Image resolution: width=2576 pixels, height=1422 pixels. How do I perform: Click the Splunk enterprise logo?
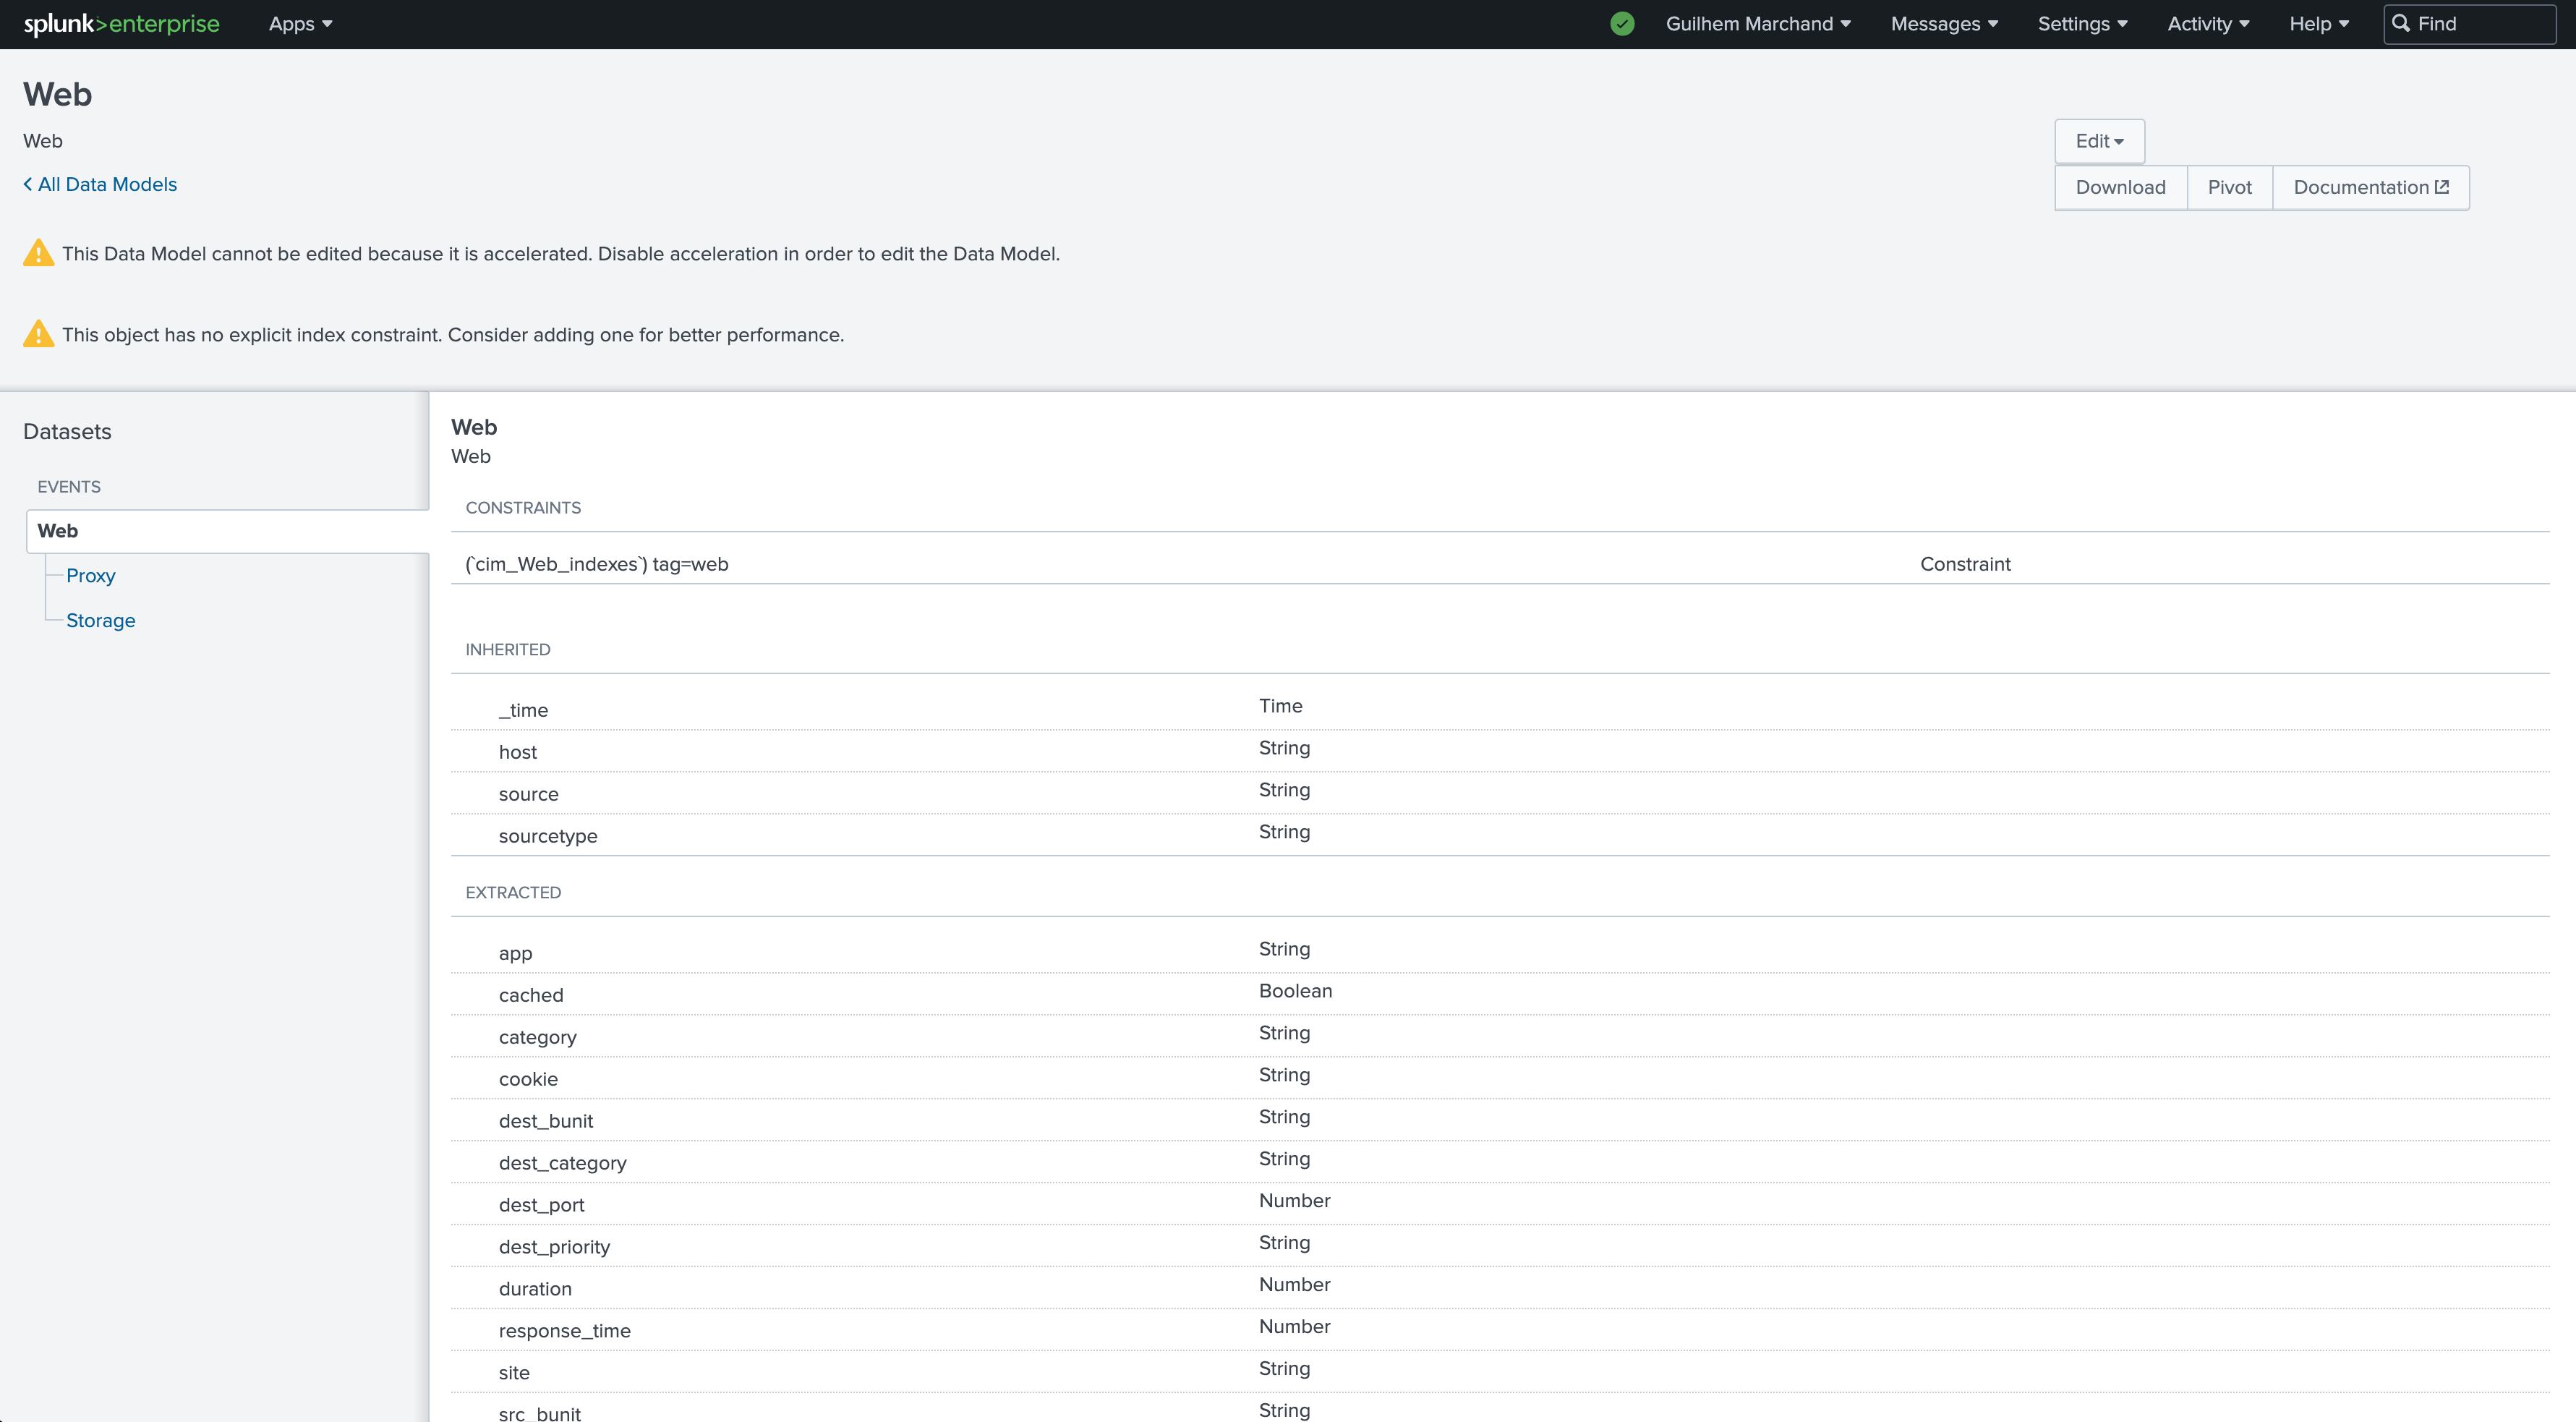click(x=121, y=24)
